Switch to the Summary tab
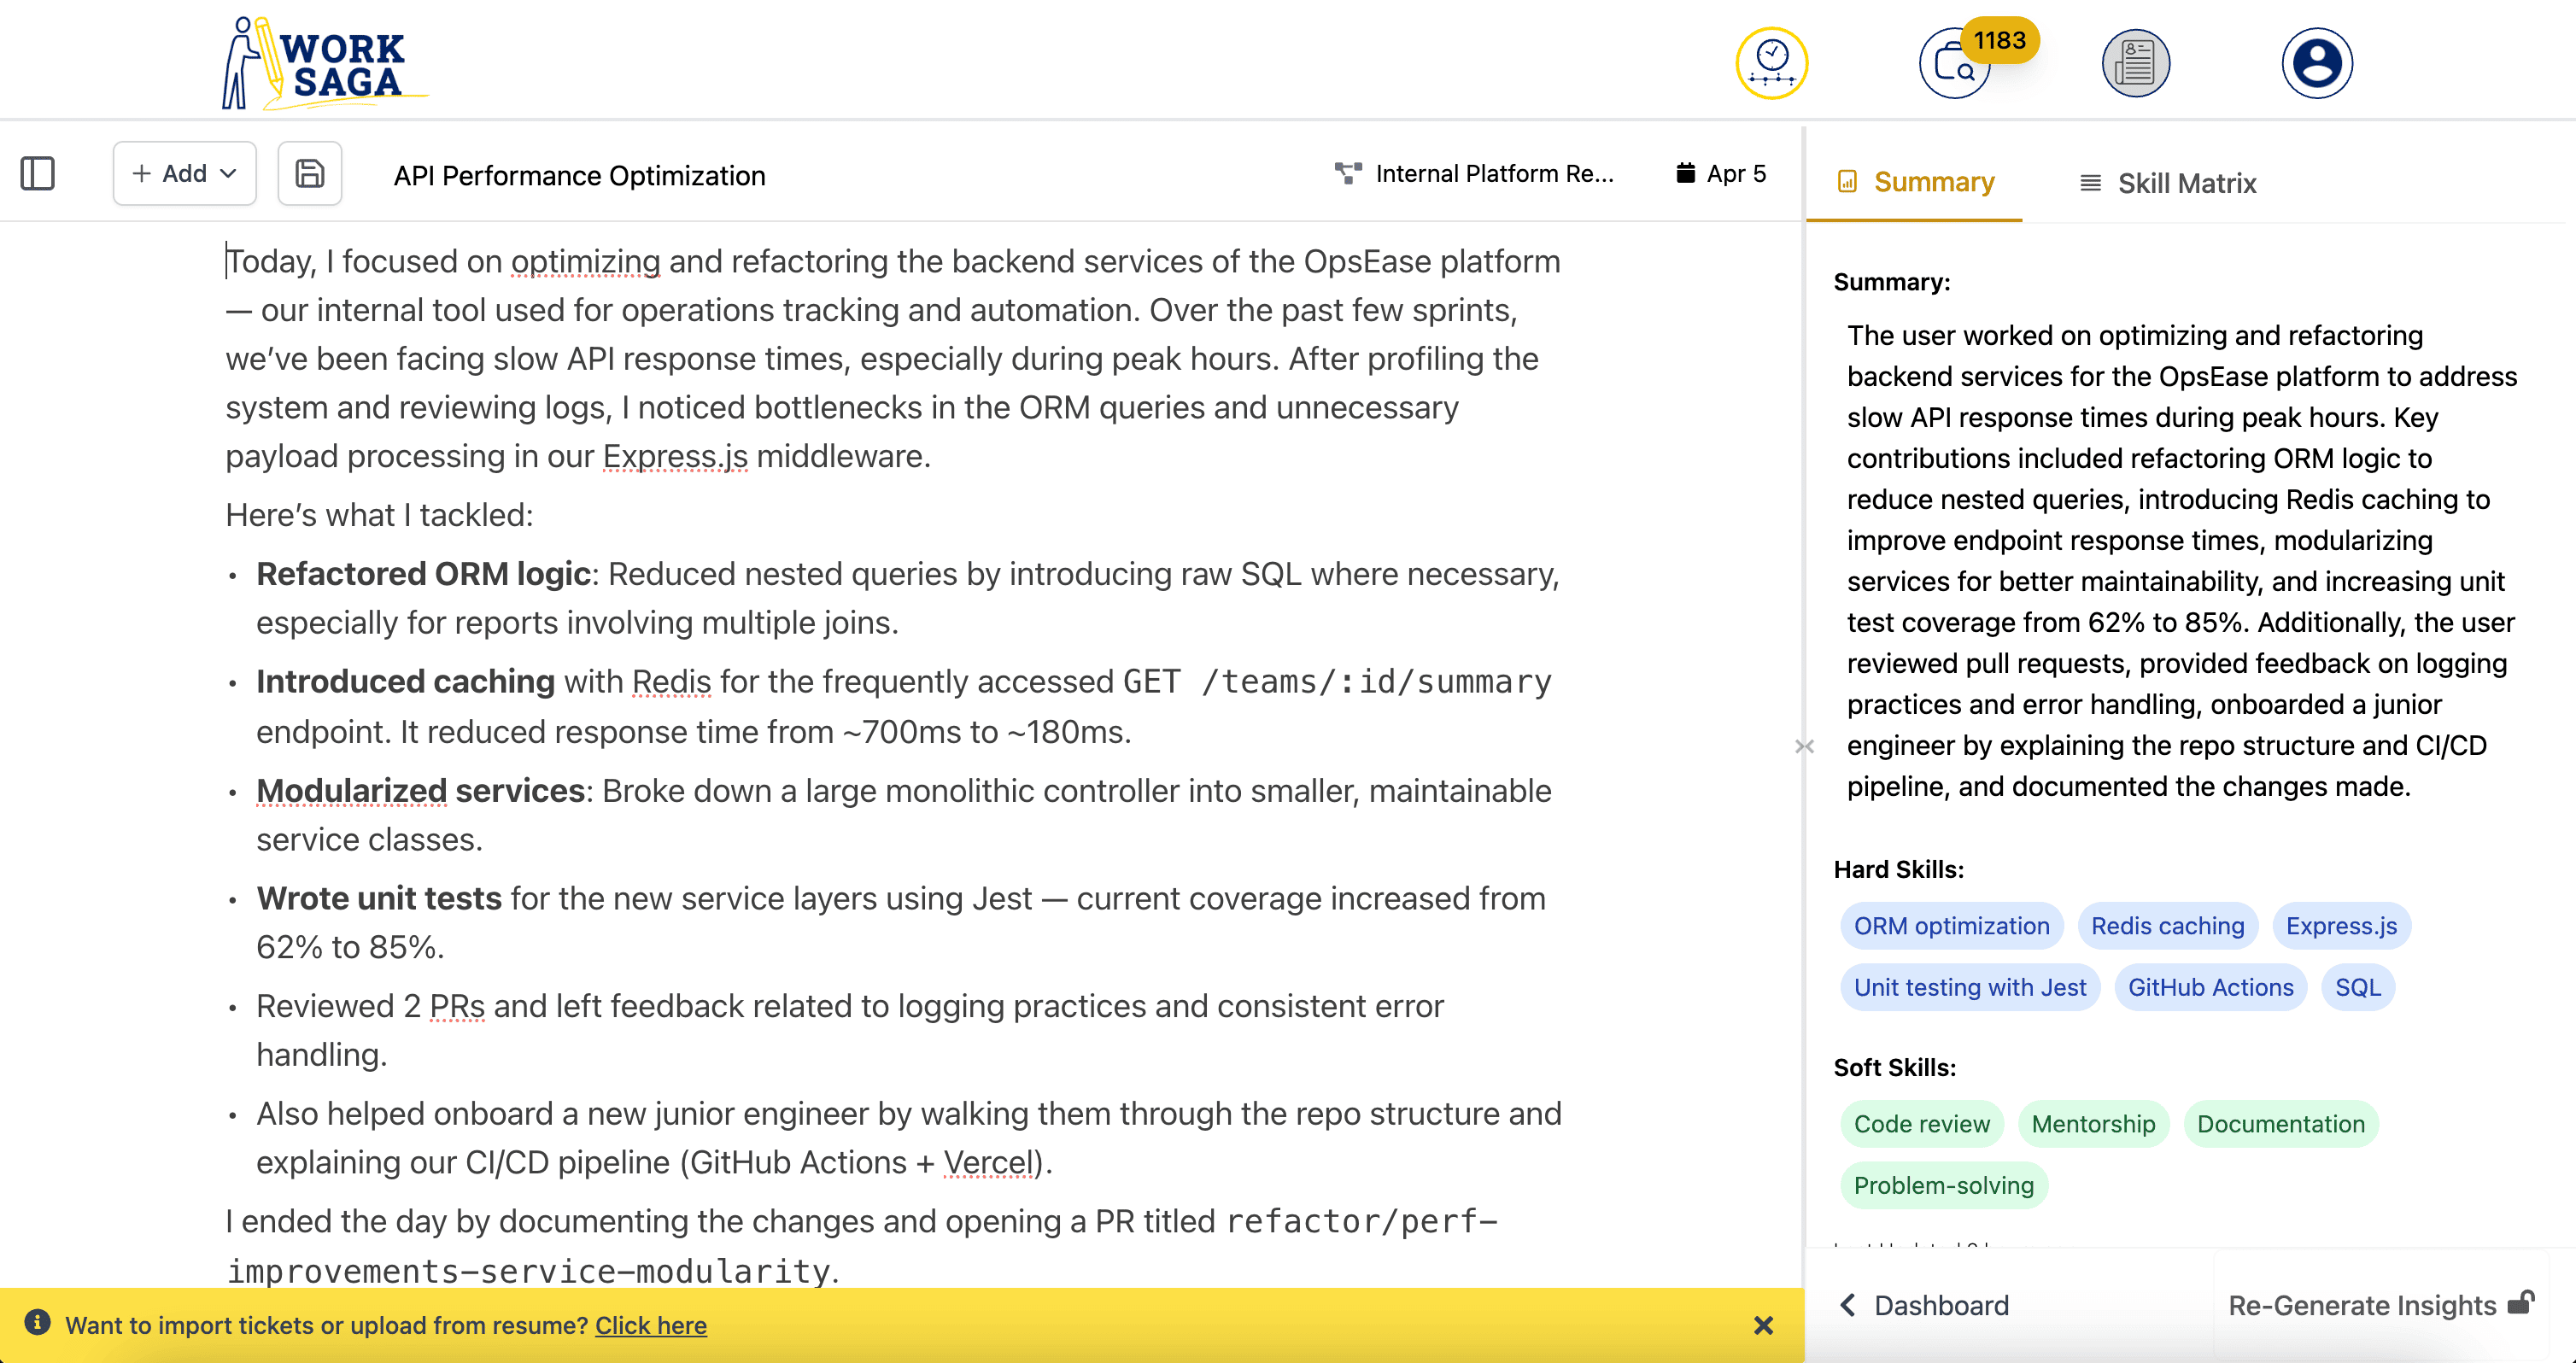The height and width of the screenshot is (1363, 2576). [x=1915, y=182]
